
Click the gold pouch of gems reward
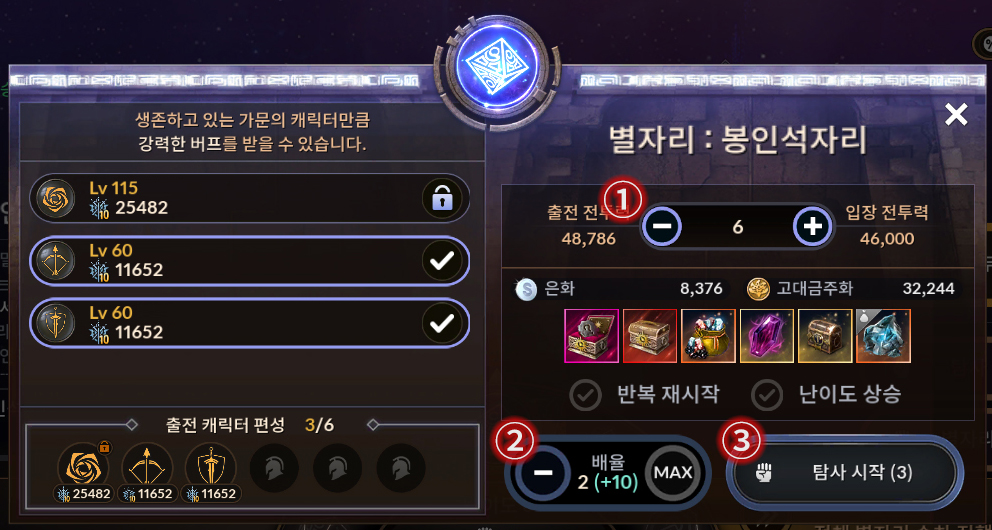pos(709,336)
